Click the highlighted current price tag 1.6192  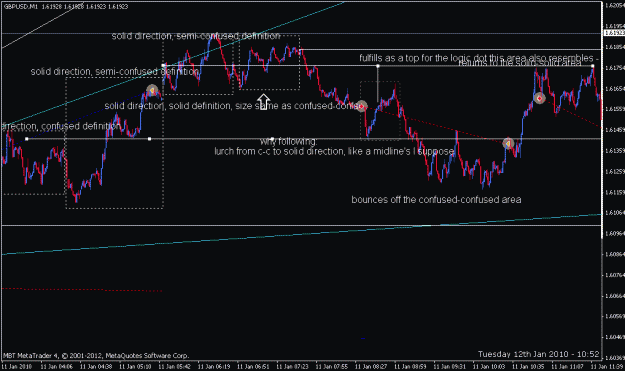click(x=614, y=33)
